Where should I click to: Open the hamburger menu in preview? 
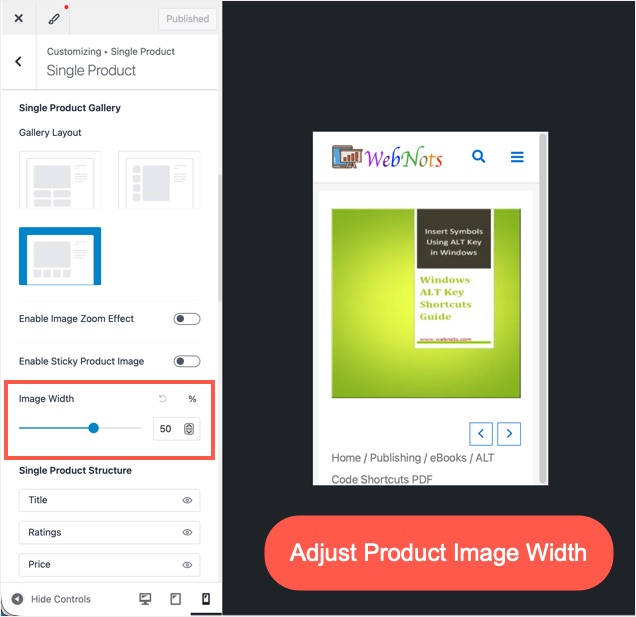(517, 157)
